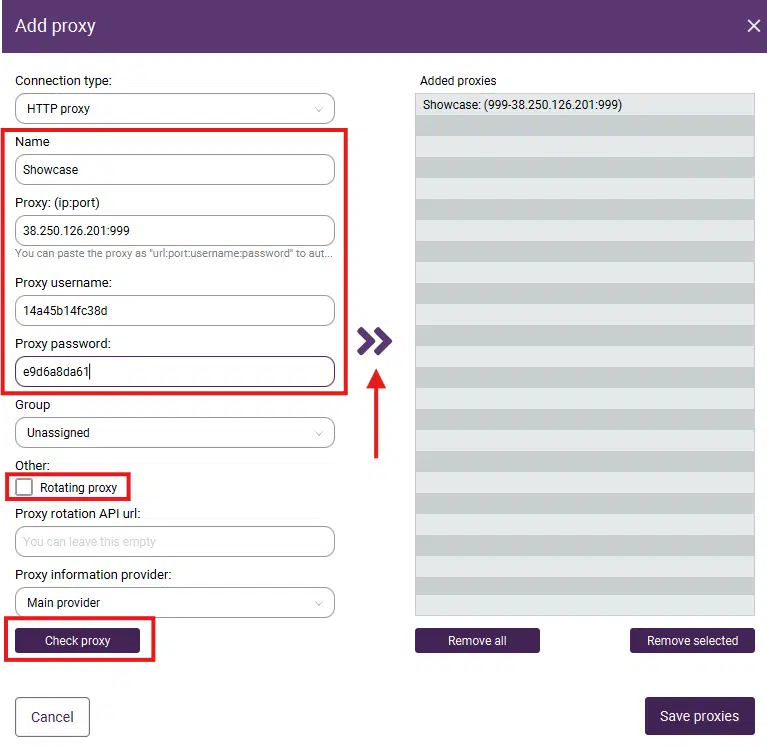This screenshot has width=767, height=747.
Task: Click the Cancel button
Action: (52, 716)
